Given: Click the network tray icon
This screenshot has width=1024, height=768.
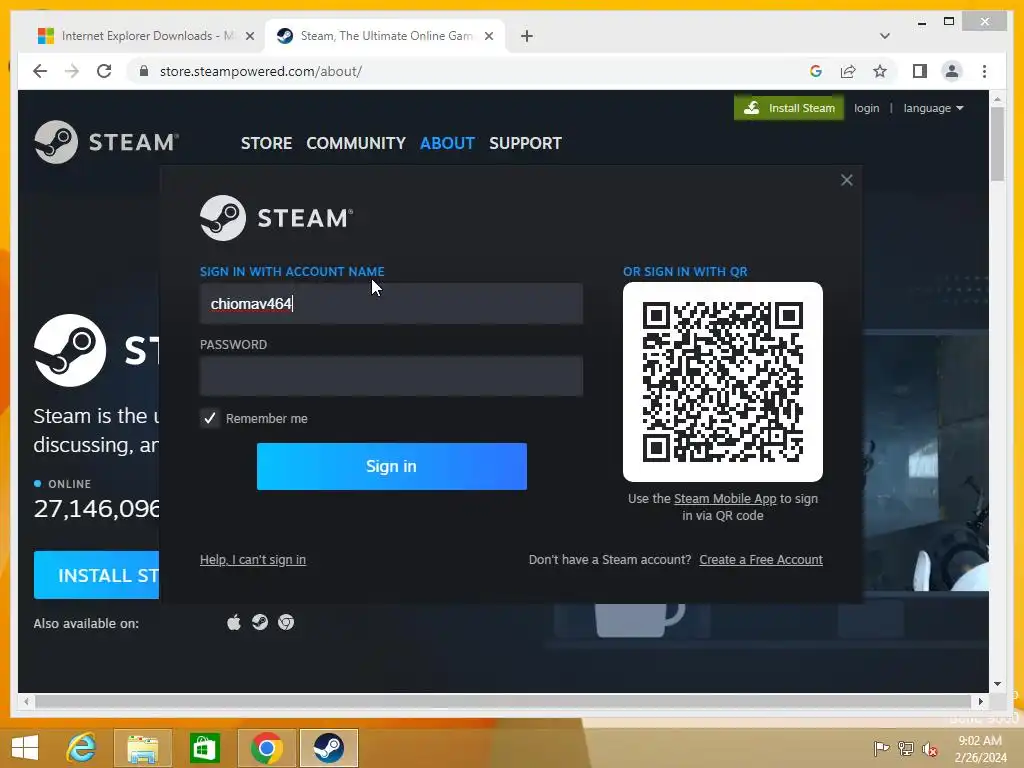Looking at the screenshot, I should pyautogui.click(x=906, y=748).
